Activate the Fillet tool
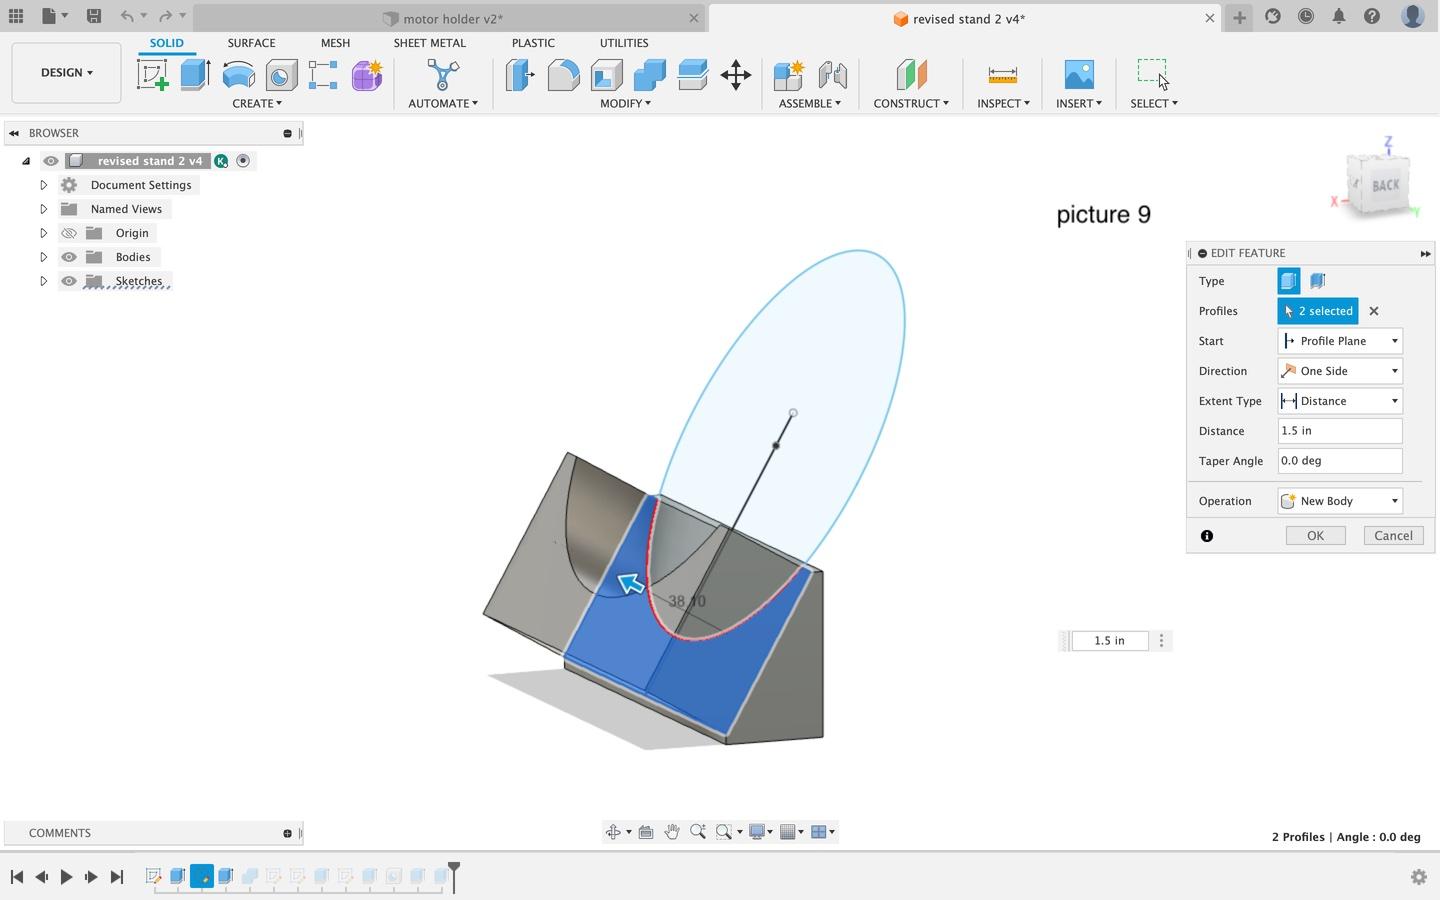 click(x=563, y=75)
